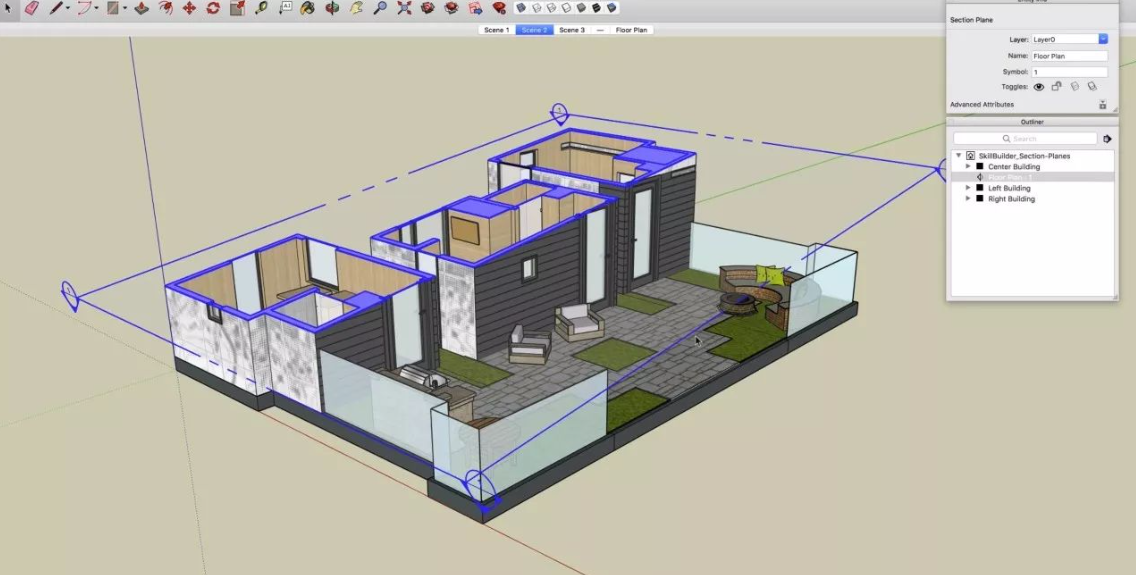1136x575 pixels.
Task: Select Center Building in Outliner
Action: tap(1014, 167)
